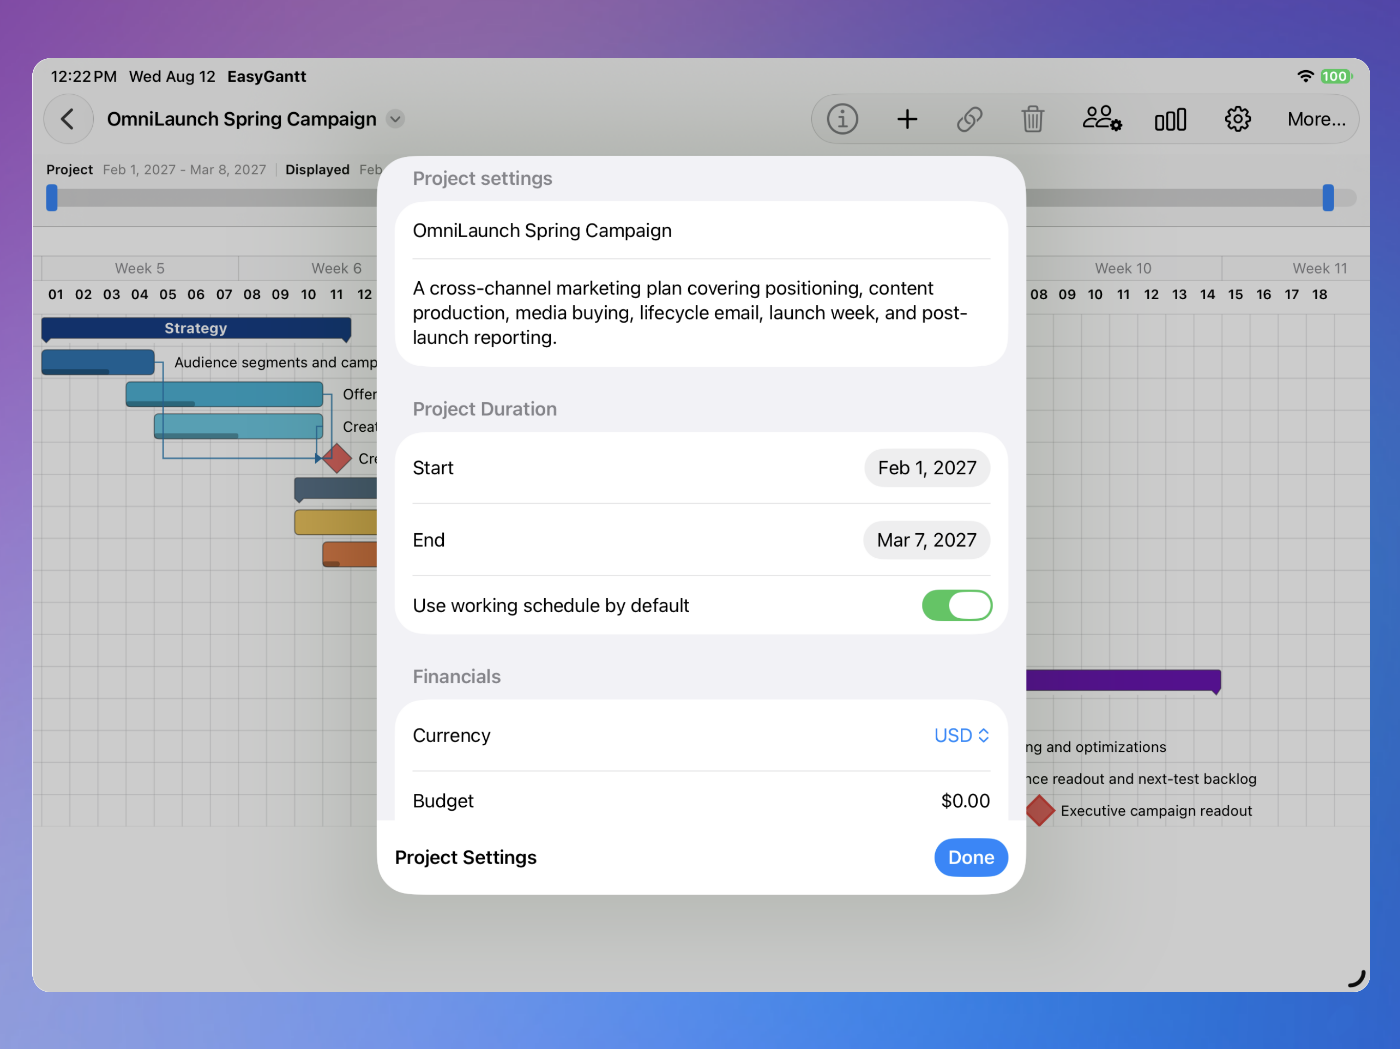
Task: Change the End date Mar 7, 2027
Action: (927, 540)
